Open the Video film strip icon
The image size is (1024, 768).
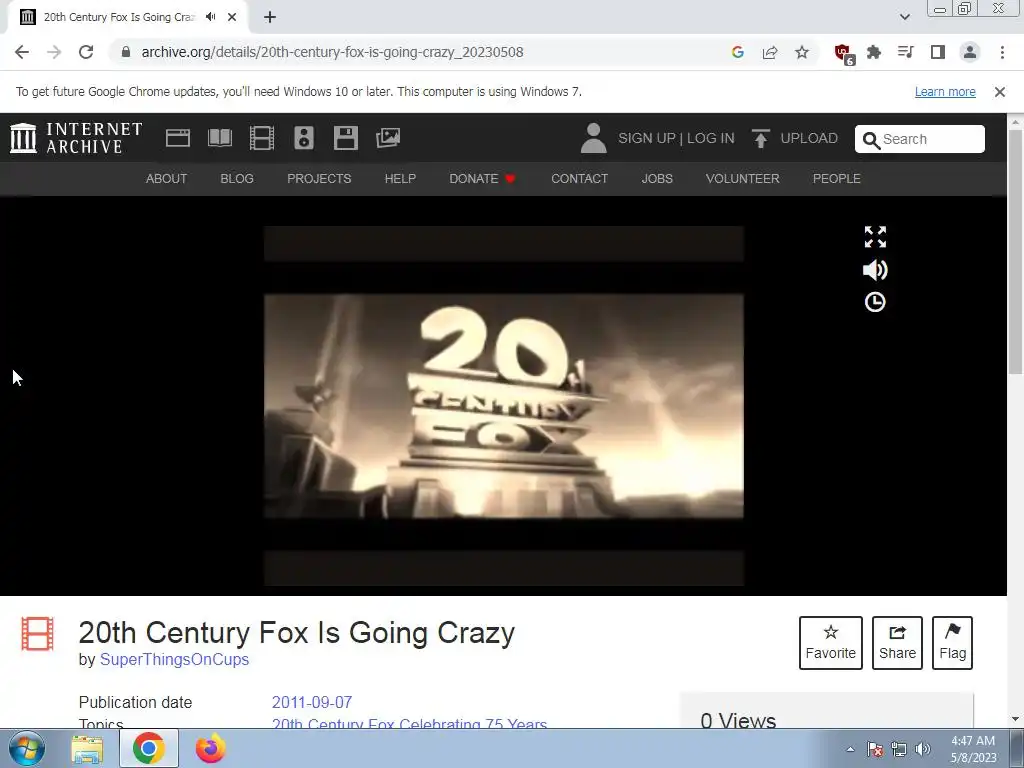(x=262, y=138)
